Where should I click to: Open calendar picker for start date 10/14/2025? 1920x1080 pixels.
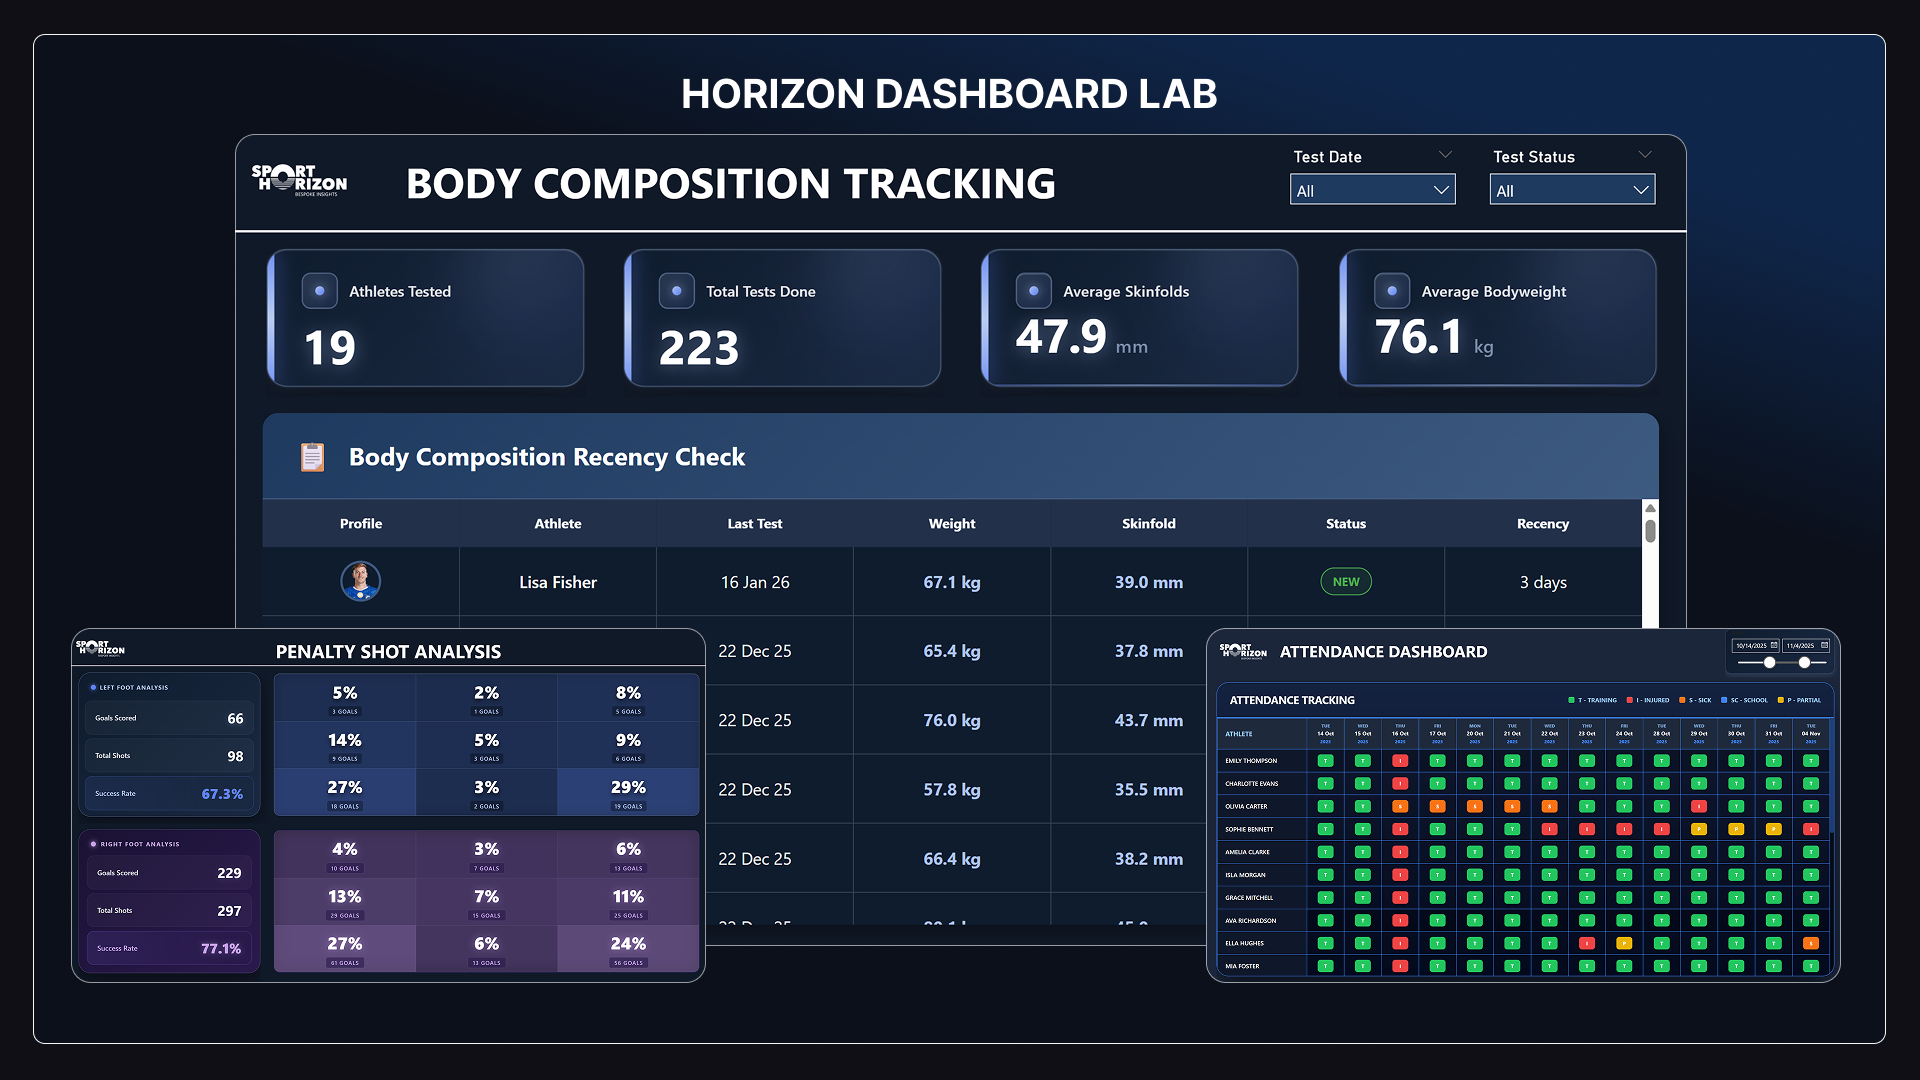pyautogui.click(x=1774, y=645)
